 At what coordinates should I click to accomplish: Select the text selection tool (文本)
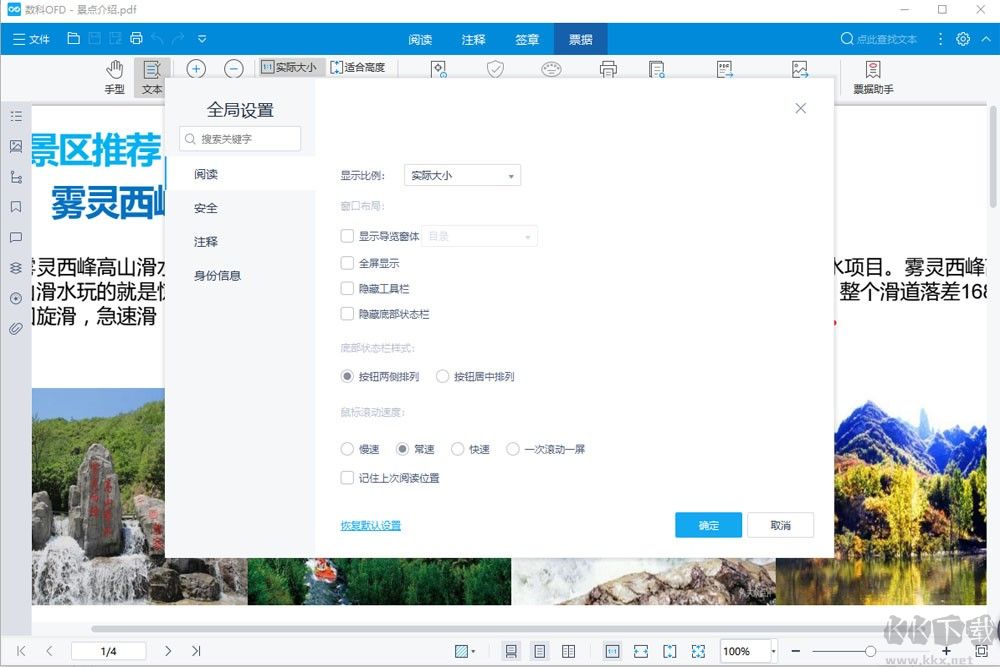tap(151, 75)
